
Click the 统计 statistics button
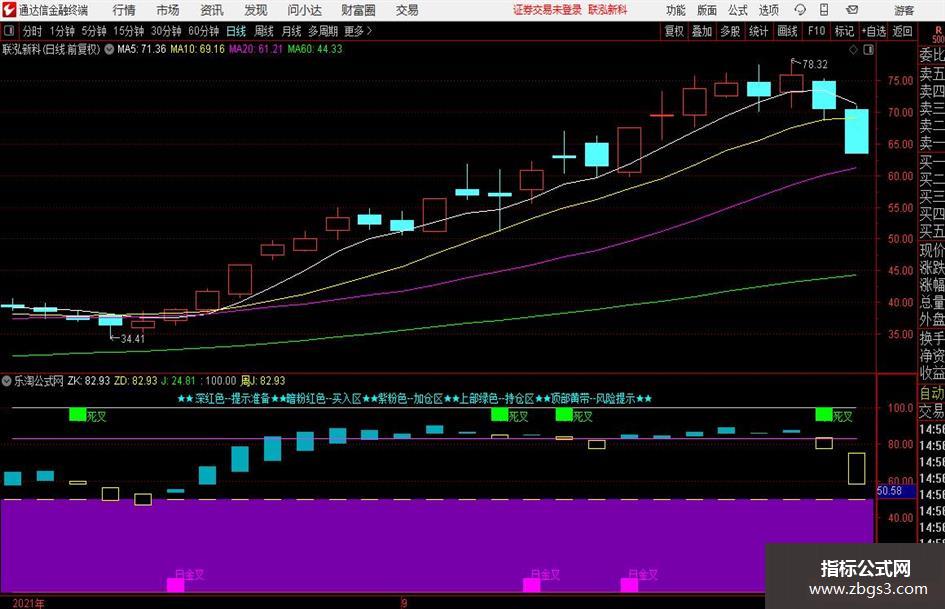coord(758,31)
